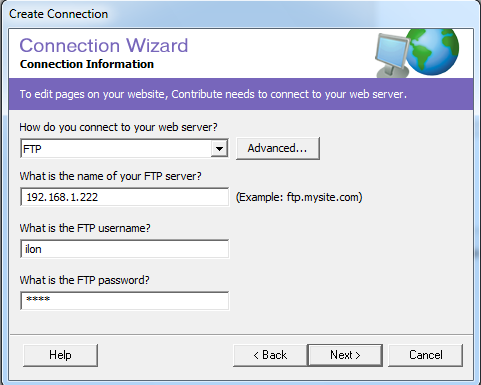This screenshot has width=481, height=385.
Task: Focus the FTP username field containing ilon
Action: [124, 249]
